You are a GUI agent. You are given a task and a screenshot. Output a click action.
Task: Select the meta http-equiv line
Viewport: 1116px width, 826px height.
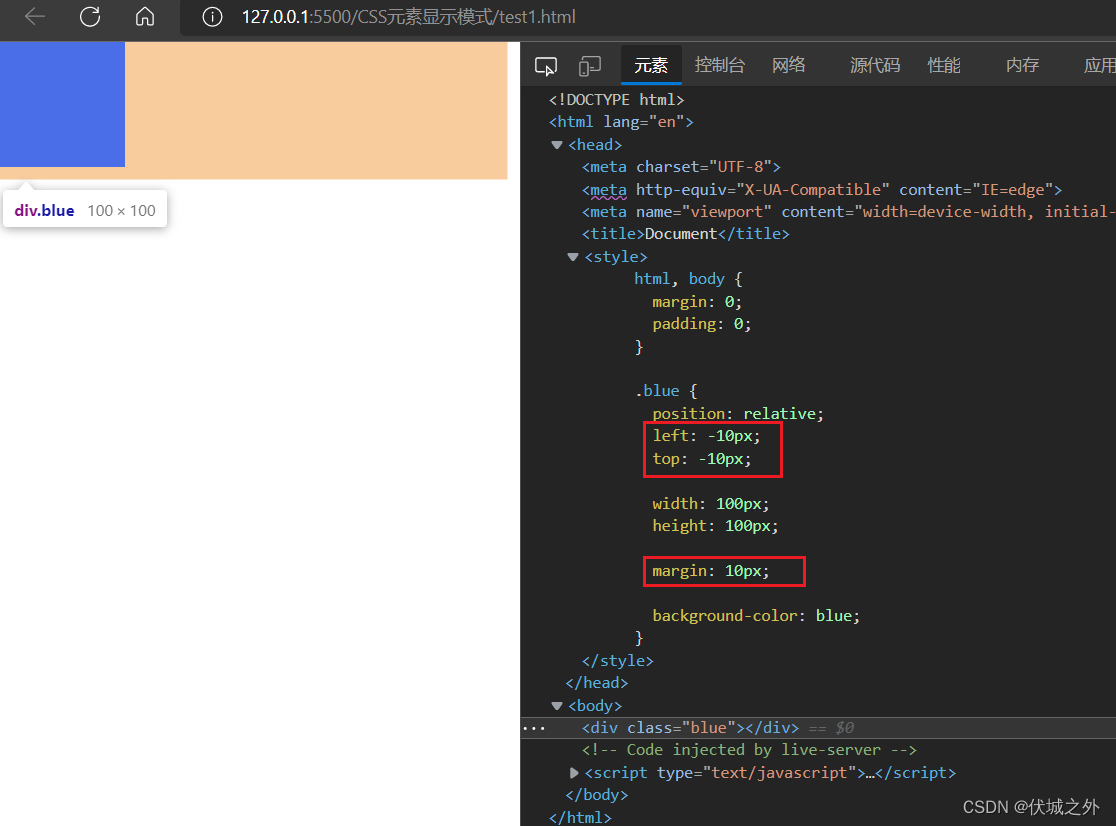(822, 189)
